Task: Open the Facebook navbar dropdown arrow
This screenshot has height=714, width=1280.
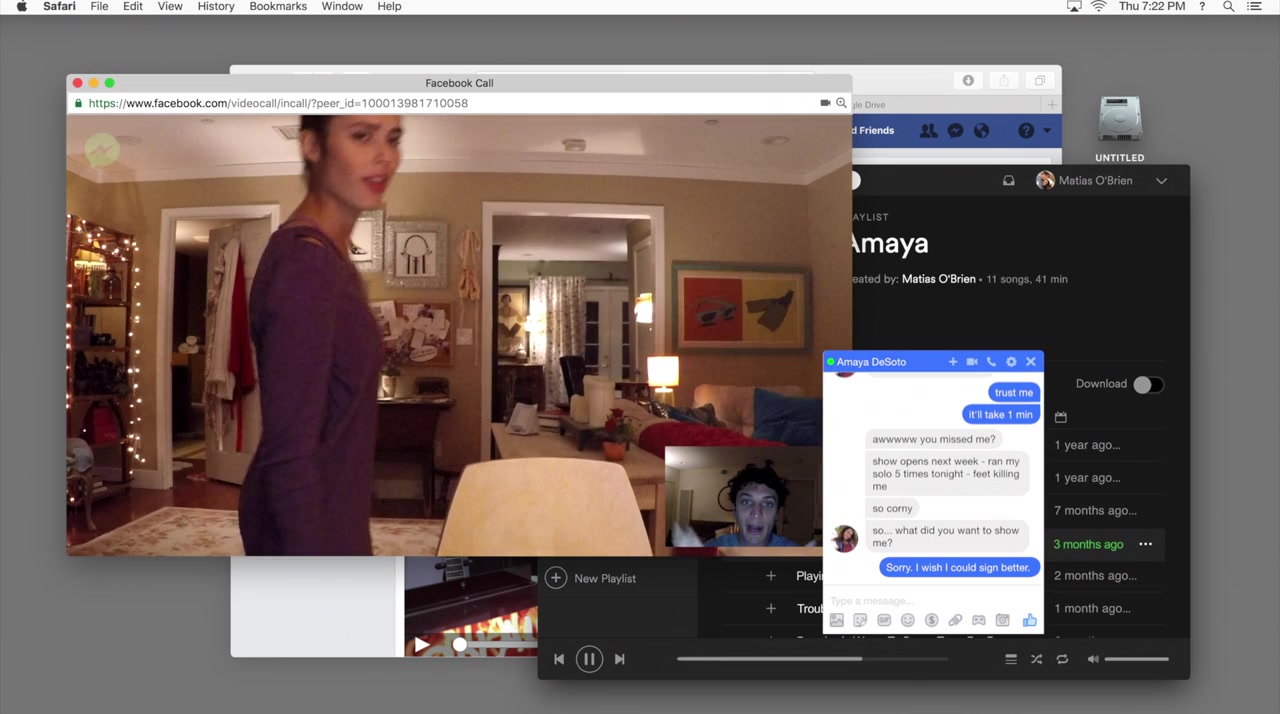Action: (1047, 131)
